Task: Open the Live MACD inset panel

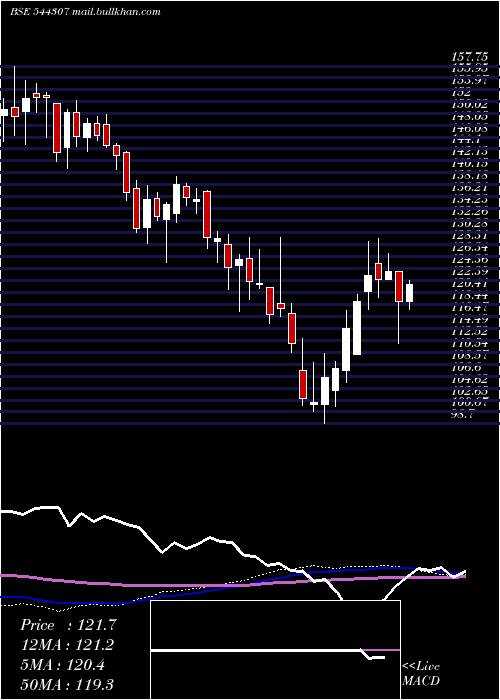Action: [x=275, y=650]
